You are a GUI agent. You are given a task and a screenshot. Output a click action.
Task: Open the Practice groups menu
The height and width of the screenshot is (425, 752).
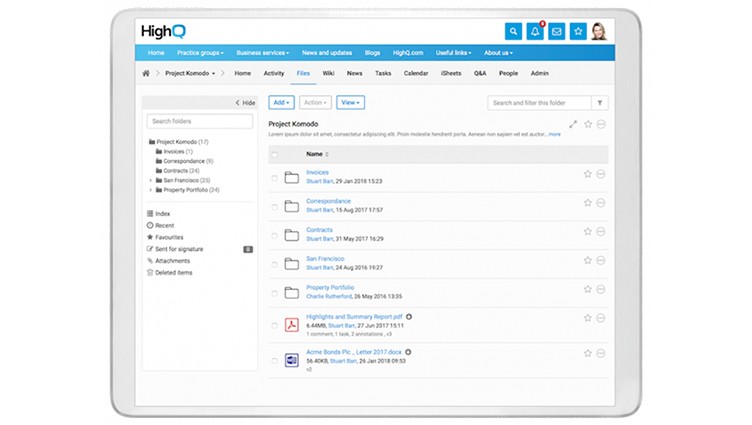[200, 53]
